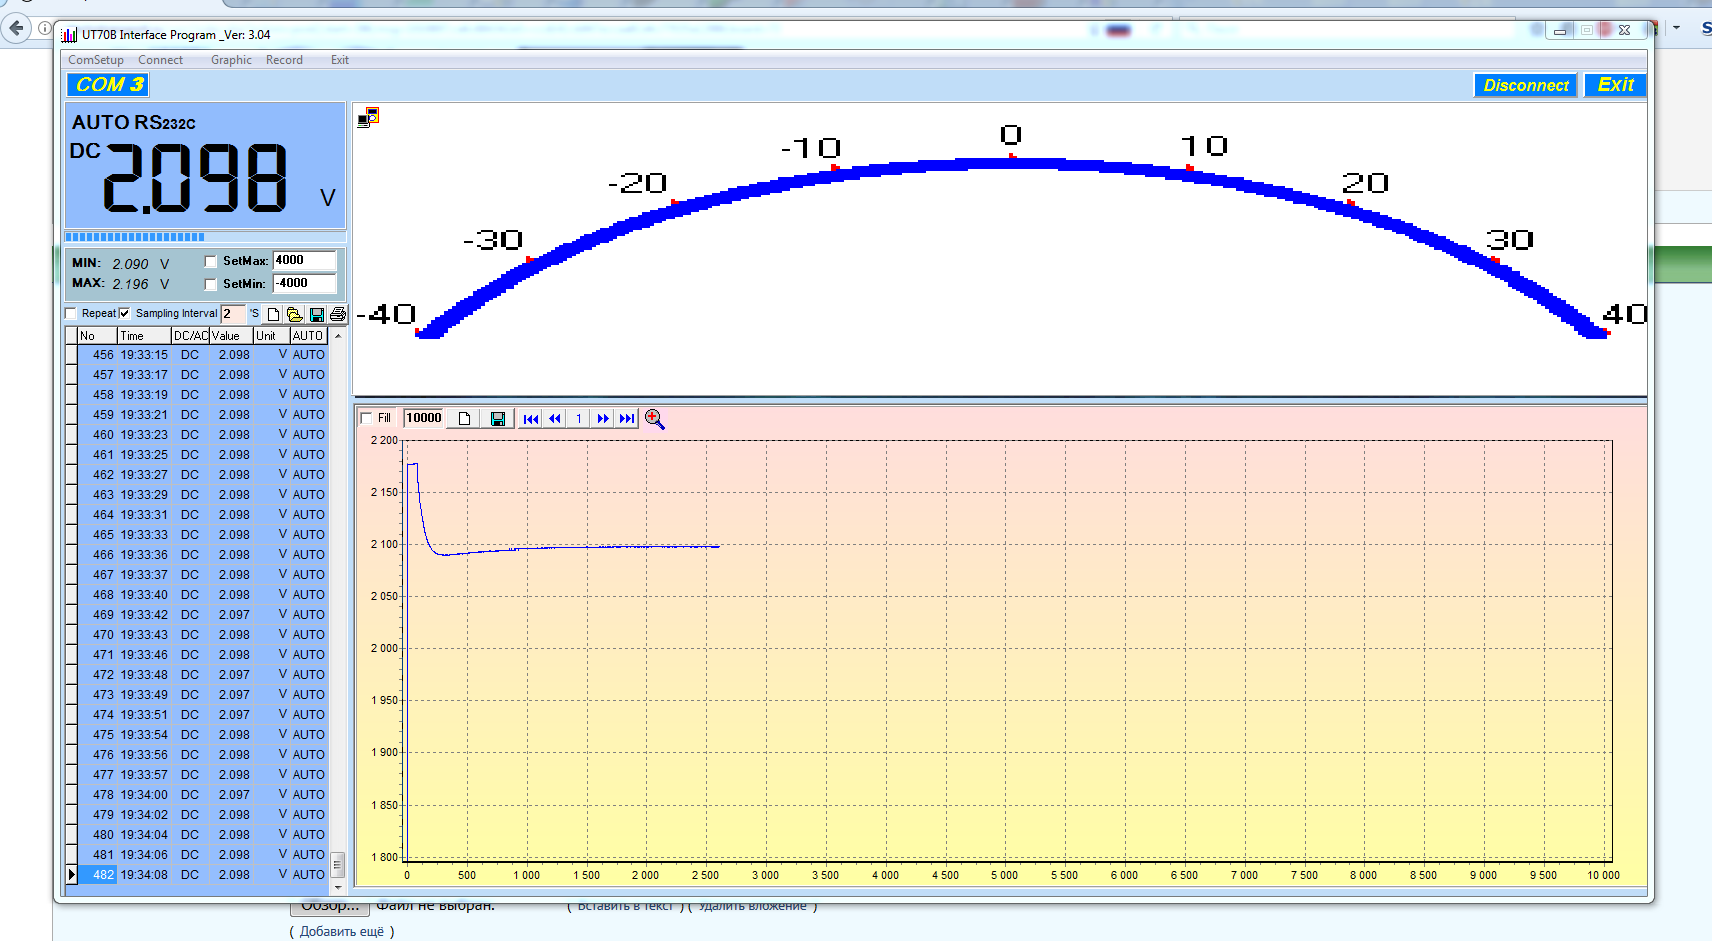Image resolution: width=1712 pixels, height=941 pixels.
Task: Open the ComSetup menu
Action: (x=95, y=60)
